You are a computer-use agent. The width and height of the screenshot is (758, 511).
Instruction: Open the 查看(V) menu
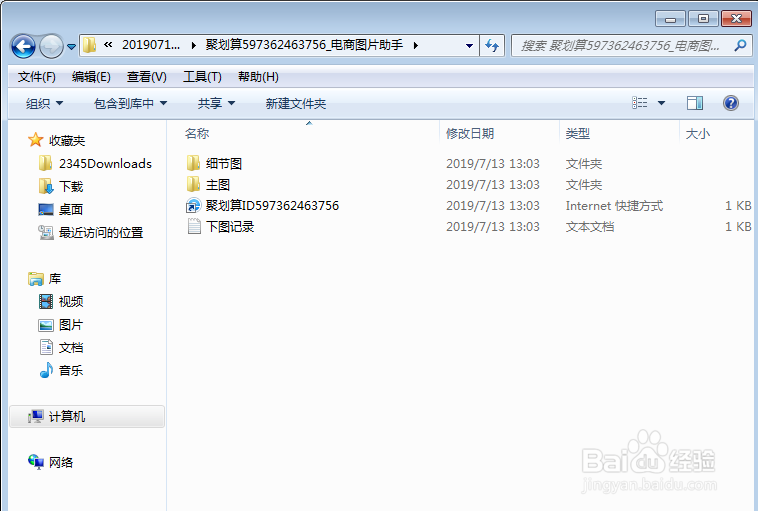(x=146, y=77)
